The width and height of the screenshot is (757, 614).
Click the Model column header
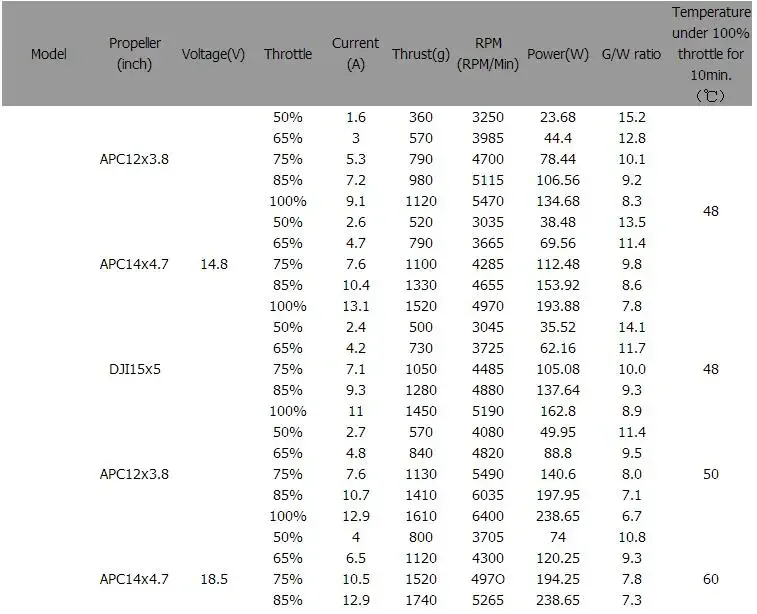point(49,54)
